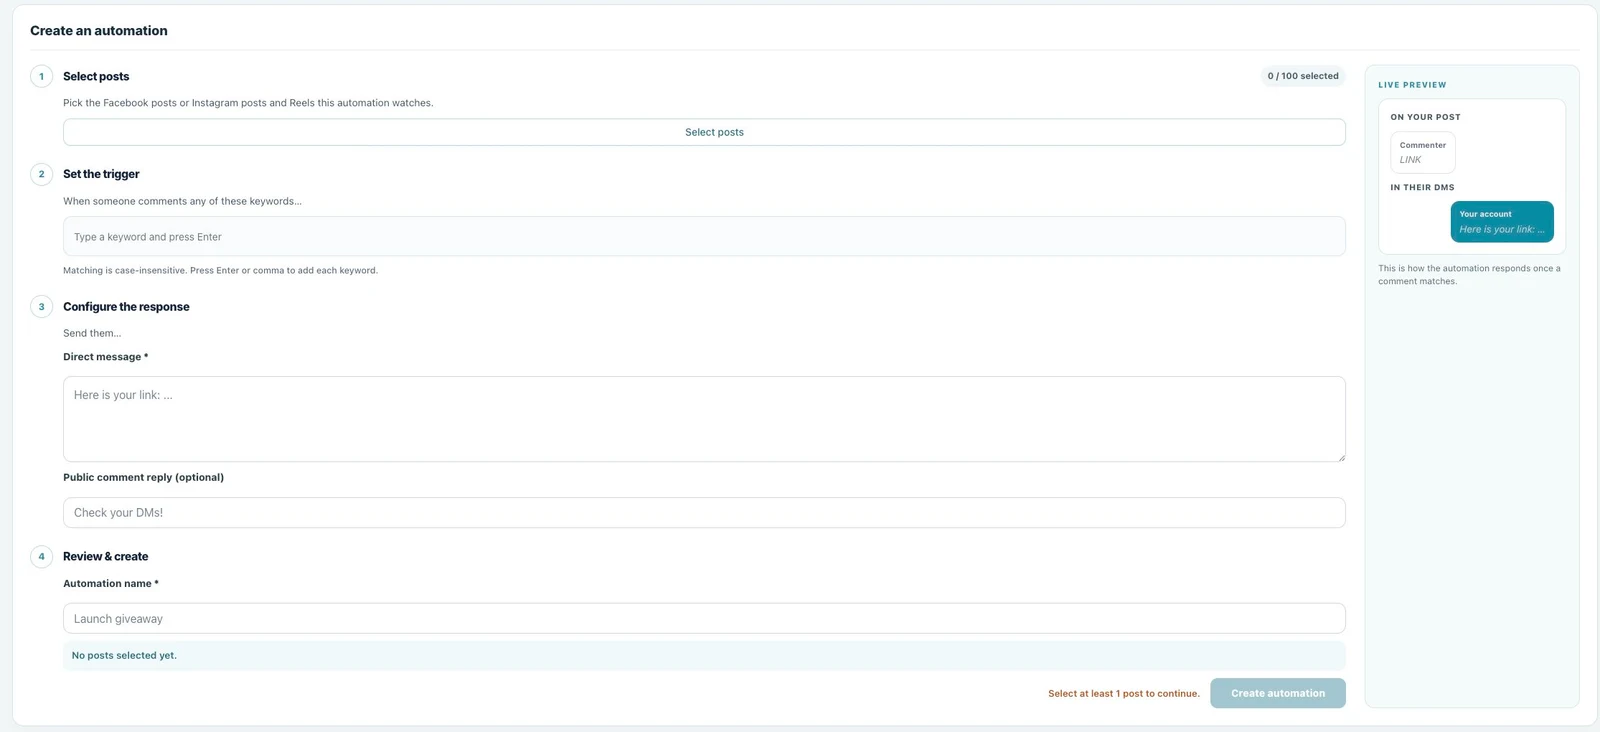Click the Automation name input field
This screenshot has height=732, width=1600.
704,619
